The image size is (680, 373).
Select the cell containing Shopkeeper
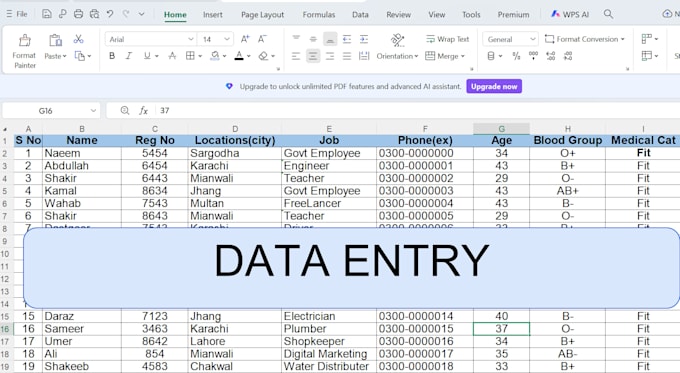[x=329, y=341]
